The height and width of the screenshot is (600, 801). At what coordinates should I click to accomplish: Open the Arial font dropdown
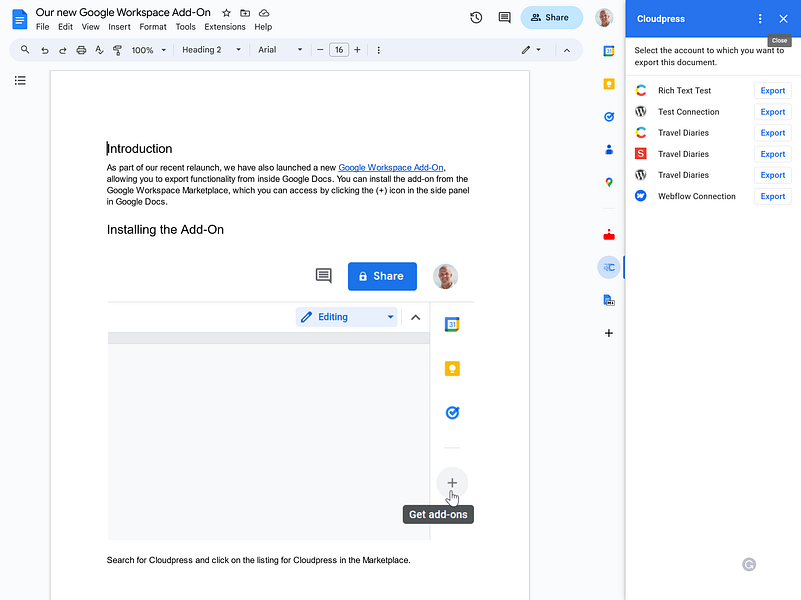pyautogui.click(x=280, y=50)
